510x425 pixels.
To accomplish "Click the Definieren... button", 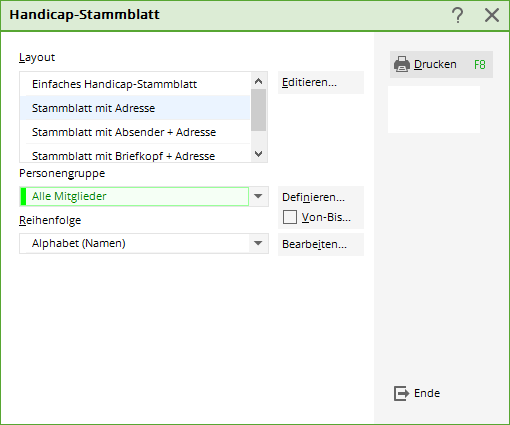I will pos(321,197).
